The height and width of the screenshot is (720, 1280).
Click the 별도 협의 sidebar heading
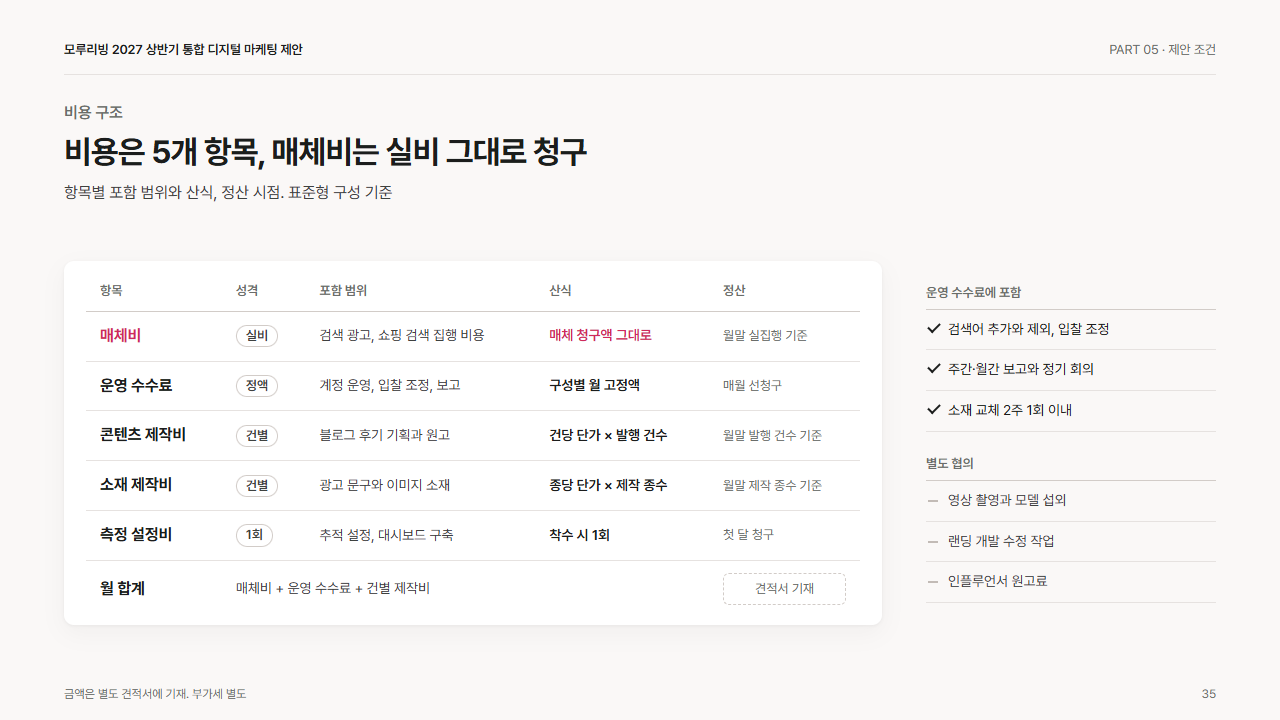coord(950,463)
